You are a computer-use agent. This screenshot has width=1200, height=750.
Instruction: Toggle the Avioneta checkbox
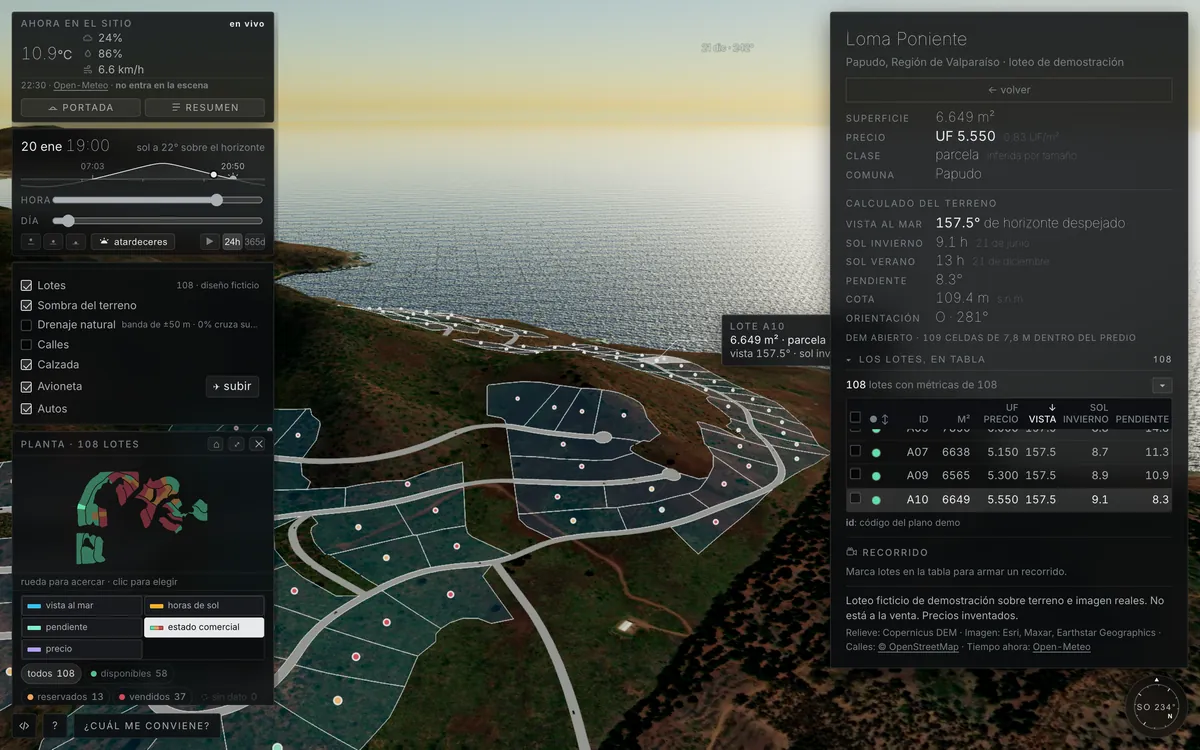(x=27, y=386)
